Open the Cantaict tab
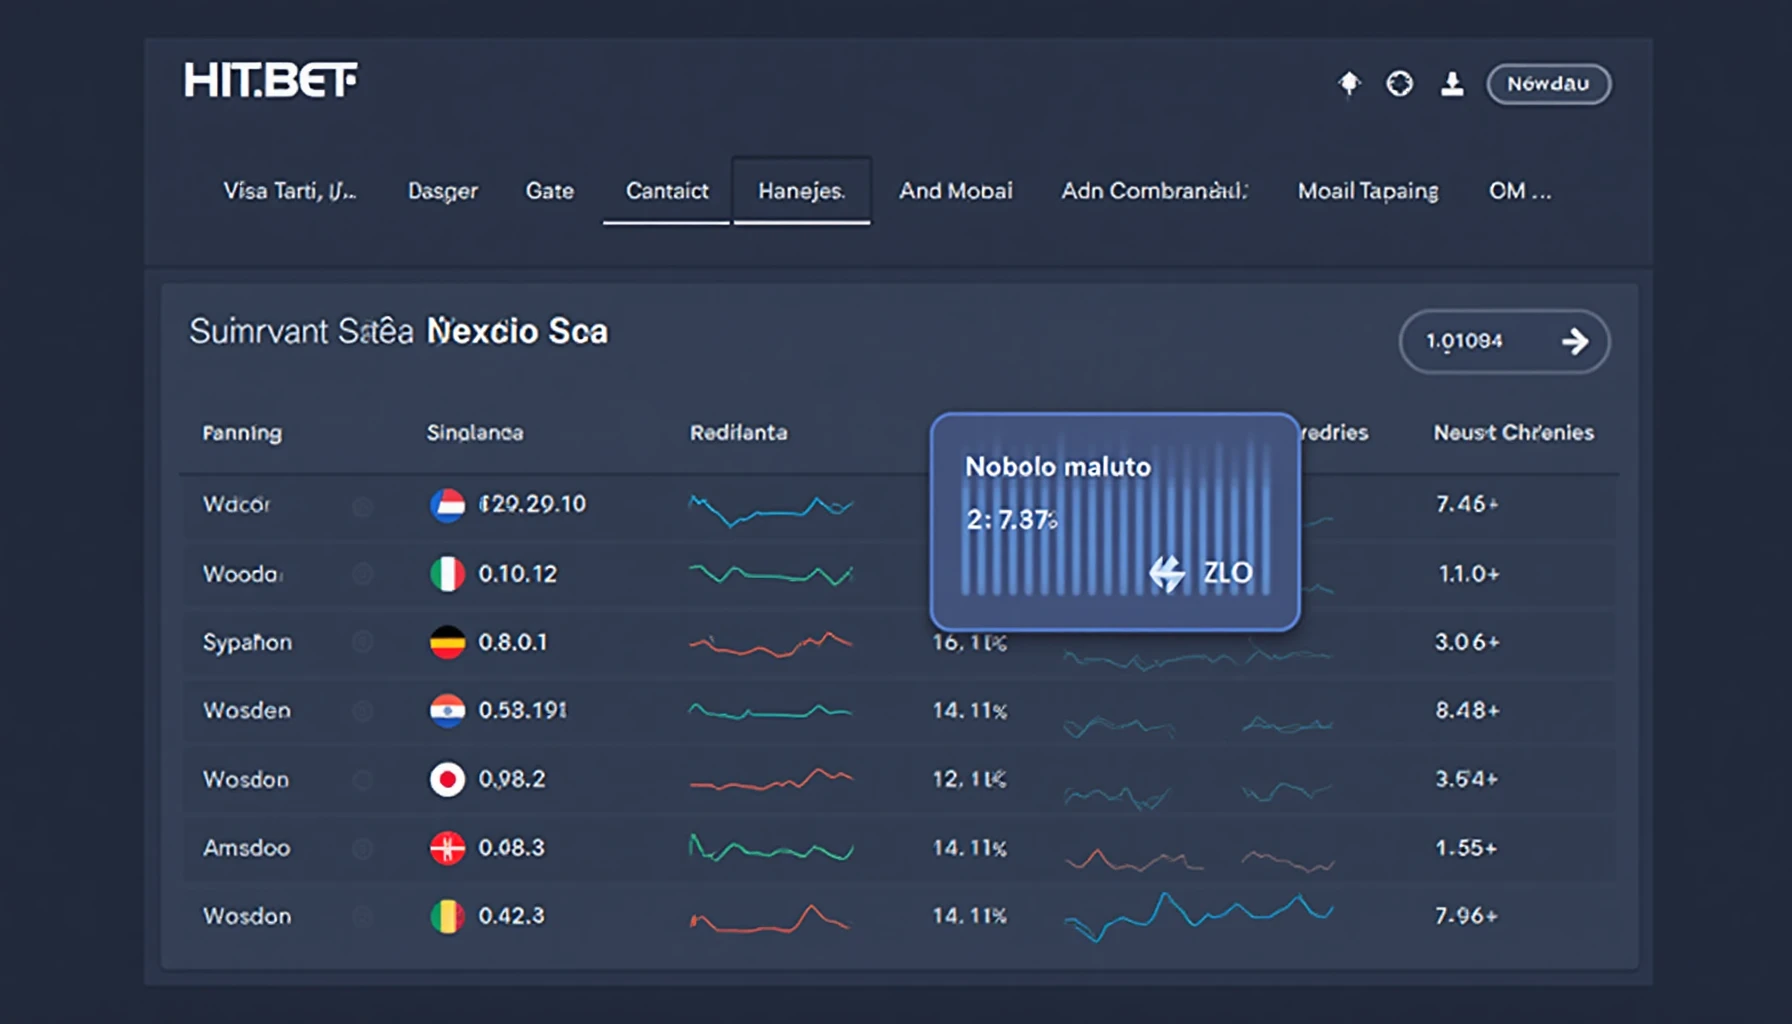This screenshot has height=1024, width=1792. [667, 191]
